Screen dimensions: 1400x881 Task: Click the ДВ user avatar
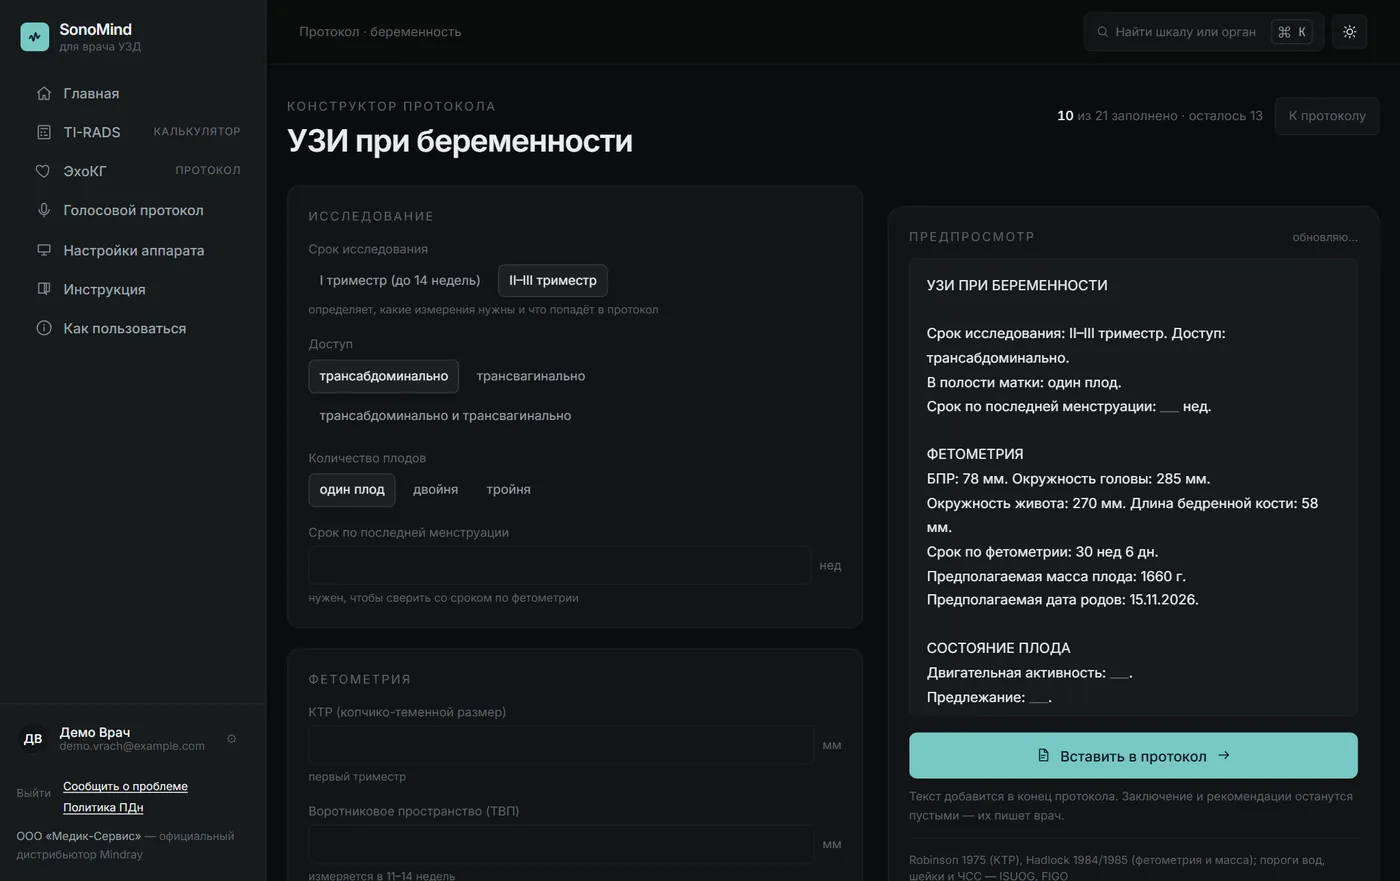33,739
